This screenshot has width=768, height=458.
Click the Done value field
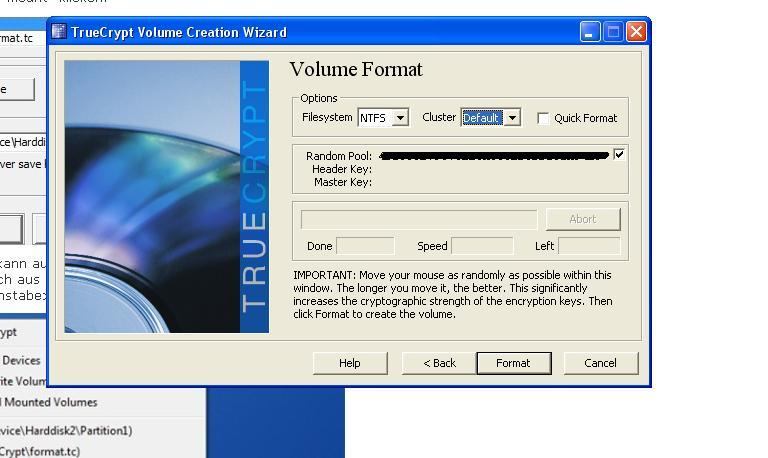365,246
